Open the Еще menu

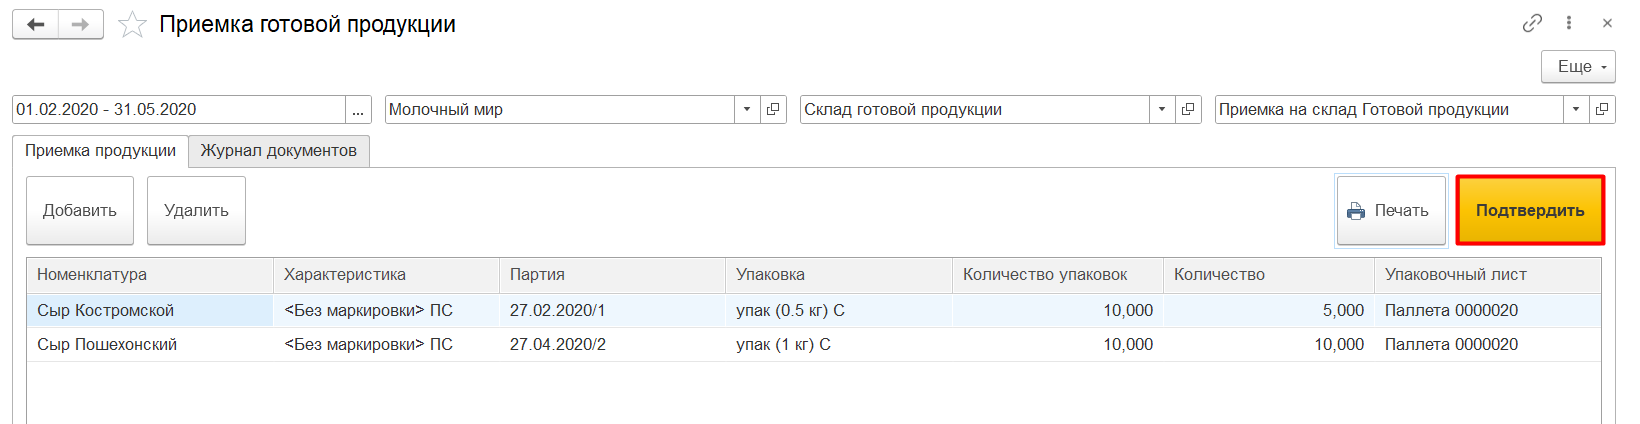click(1578, 67)
